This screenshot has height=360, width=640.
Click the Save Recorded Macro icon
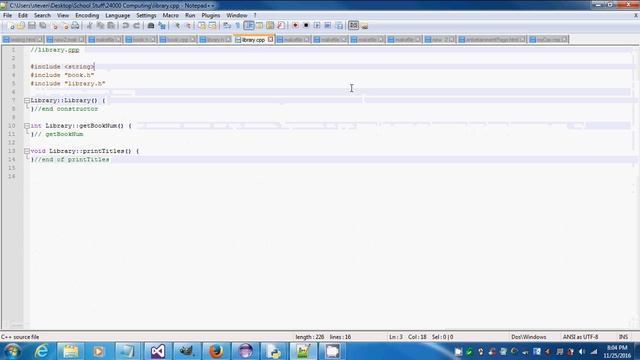[339, 26]
